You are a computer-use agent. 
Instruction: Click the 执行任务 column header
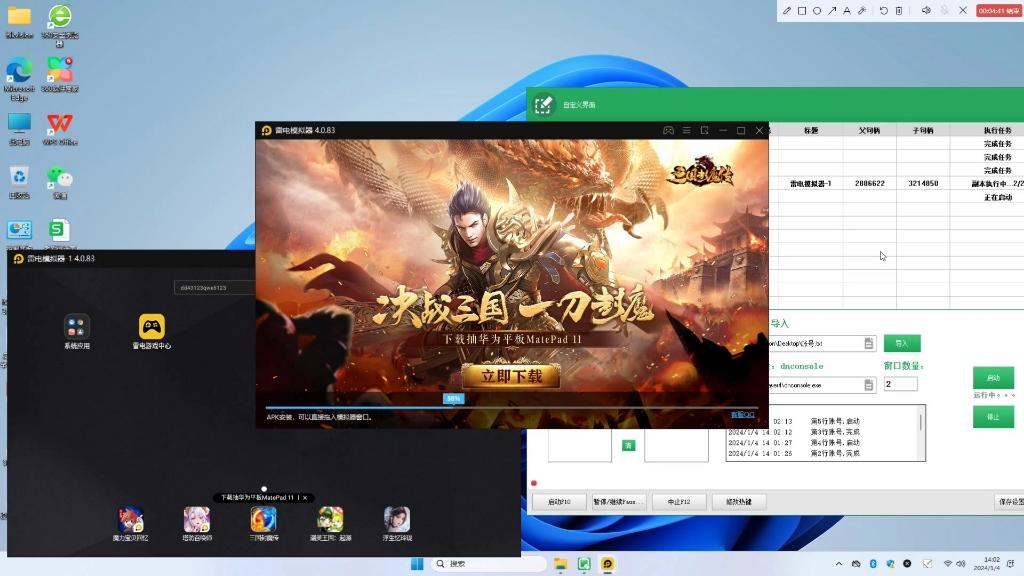(x=997, y=131)
